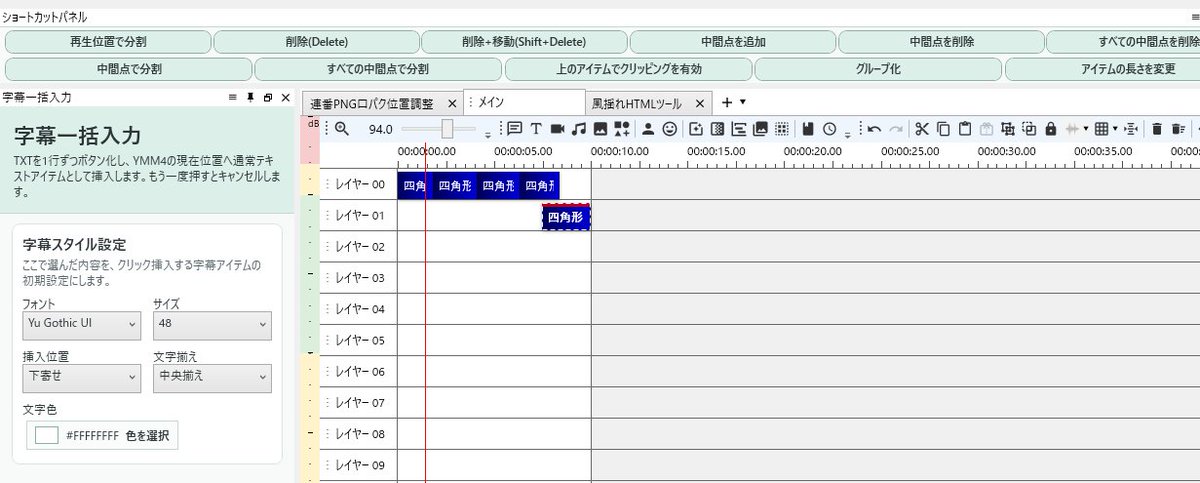Open the tab list dropdown arrow beside plus
This screenshot has width=1200, height=483.
coord(743,102)
